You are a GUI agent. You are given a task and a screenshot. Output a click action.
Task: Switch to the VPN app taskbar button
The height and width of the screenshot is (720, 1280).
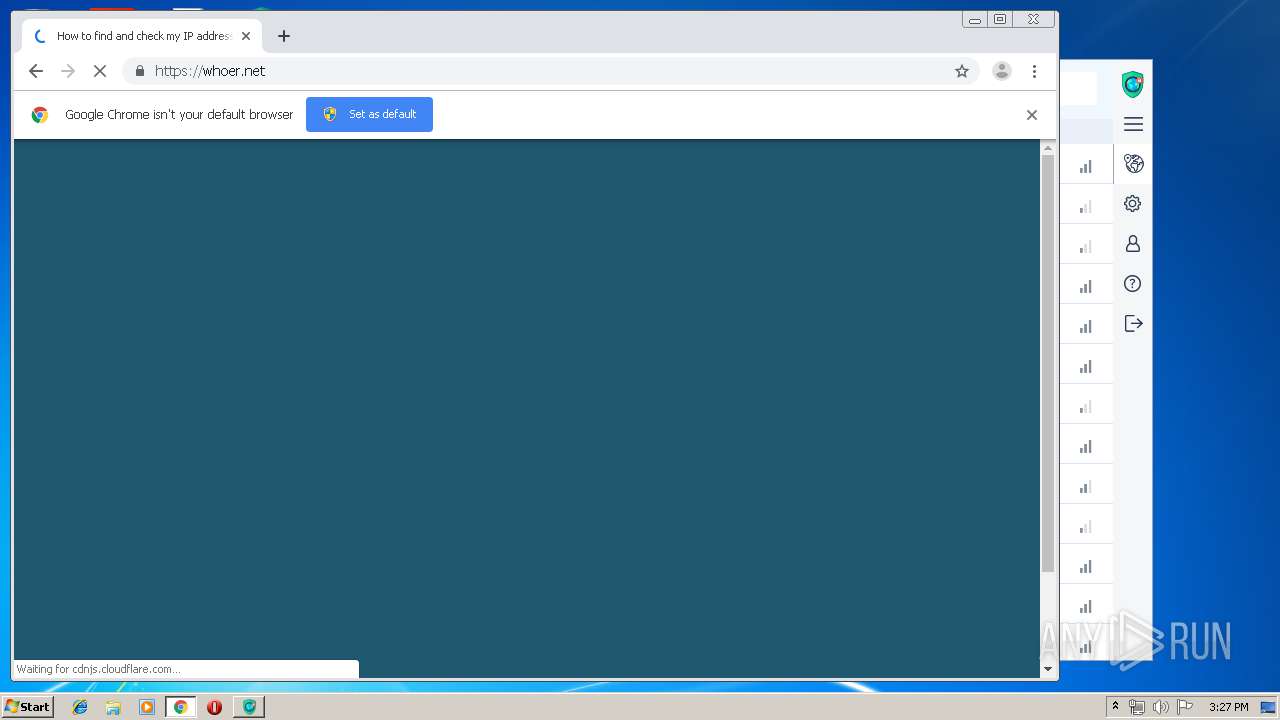(x=249, y=707)
